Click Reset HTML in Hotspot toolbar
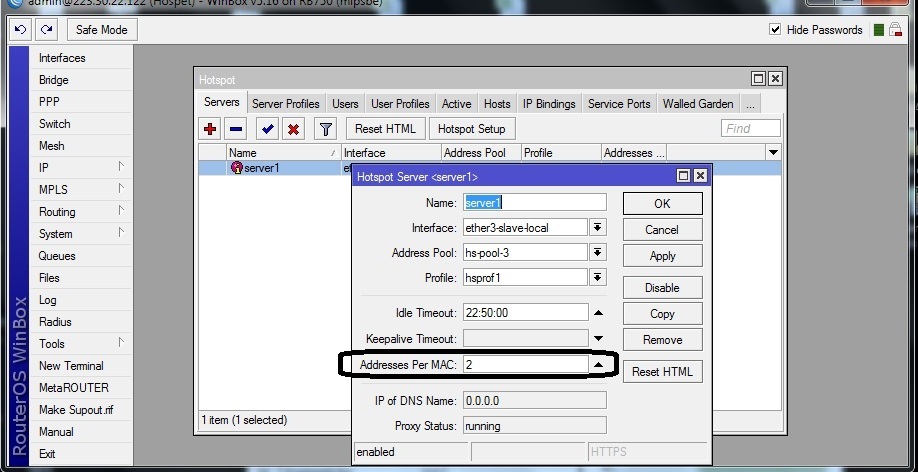This screenshot has height=472, width=918. click(385, 129)
